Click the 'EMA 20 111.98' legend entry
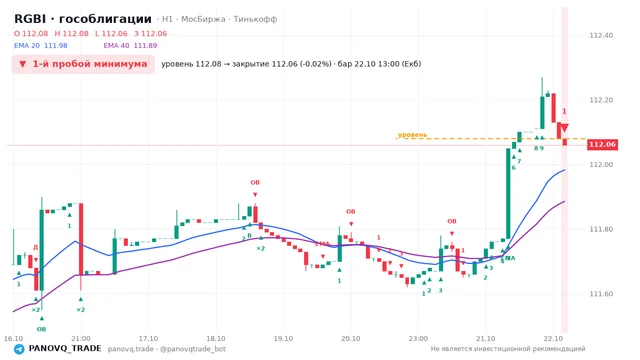640x360 pixels. [x=41, y=46]
